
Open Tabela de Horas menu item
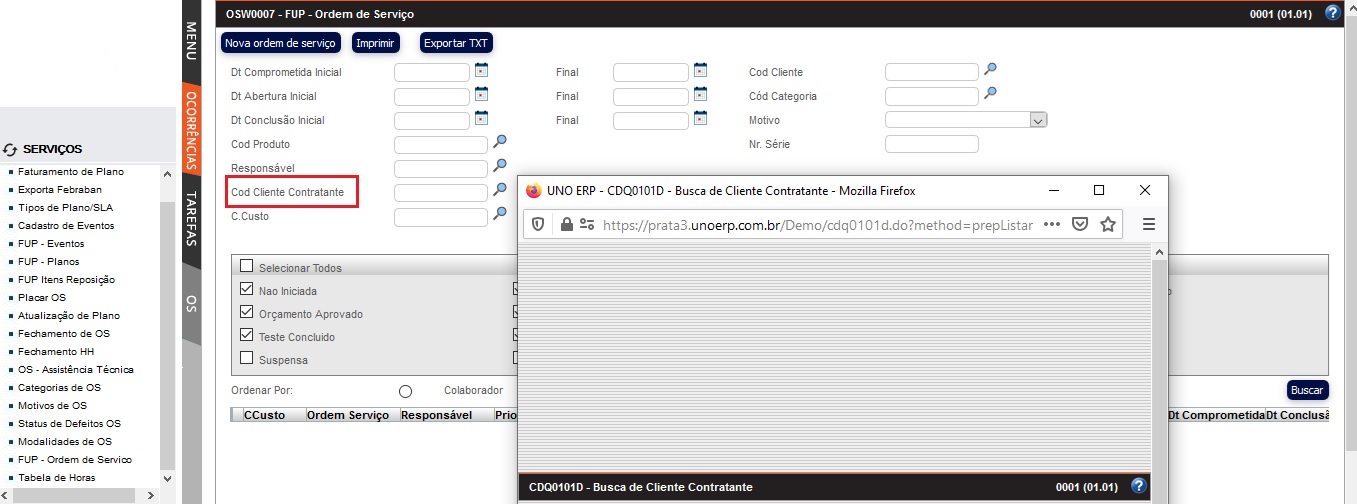pyautogui.click(x=56, y=477)
